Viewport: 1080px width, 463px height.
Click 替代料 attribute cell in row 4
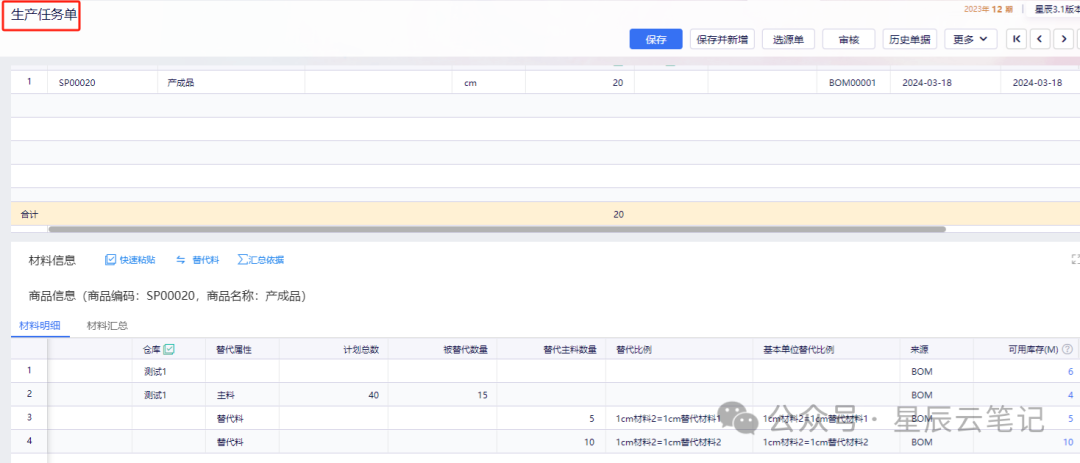(x=242, y=442)
